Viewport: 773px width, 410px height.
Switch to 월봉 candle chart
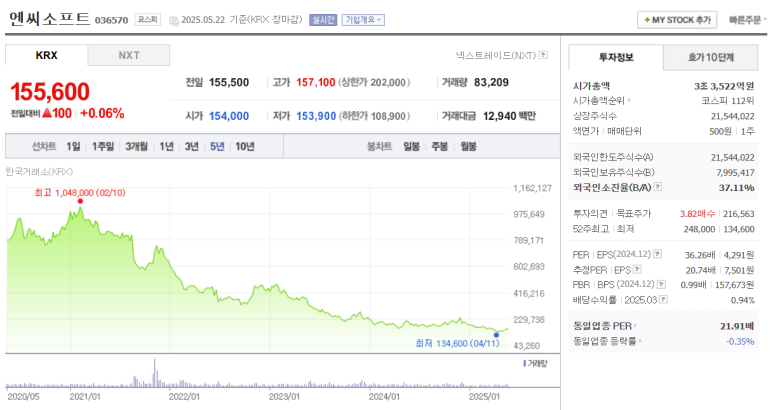tap(468, 146)
